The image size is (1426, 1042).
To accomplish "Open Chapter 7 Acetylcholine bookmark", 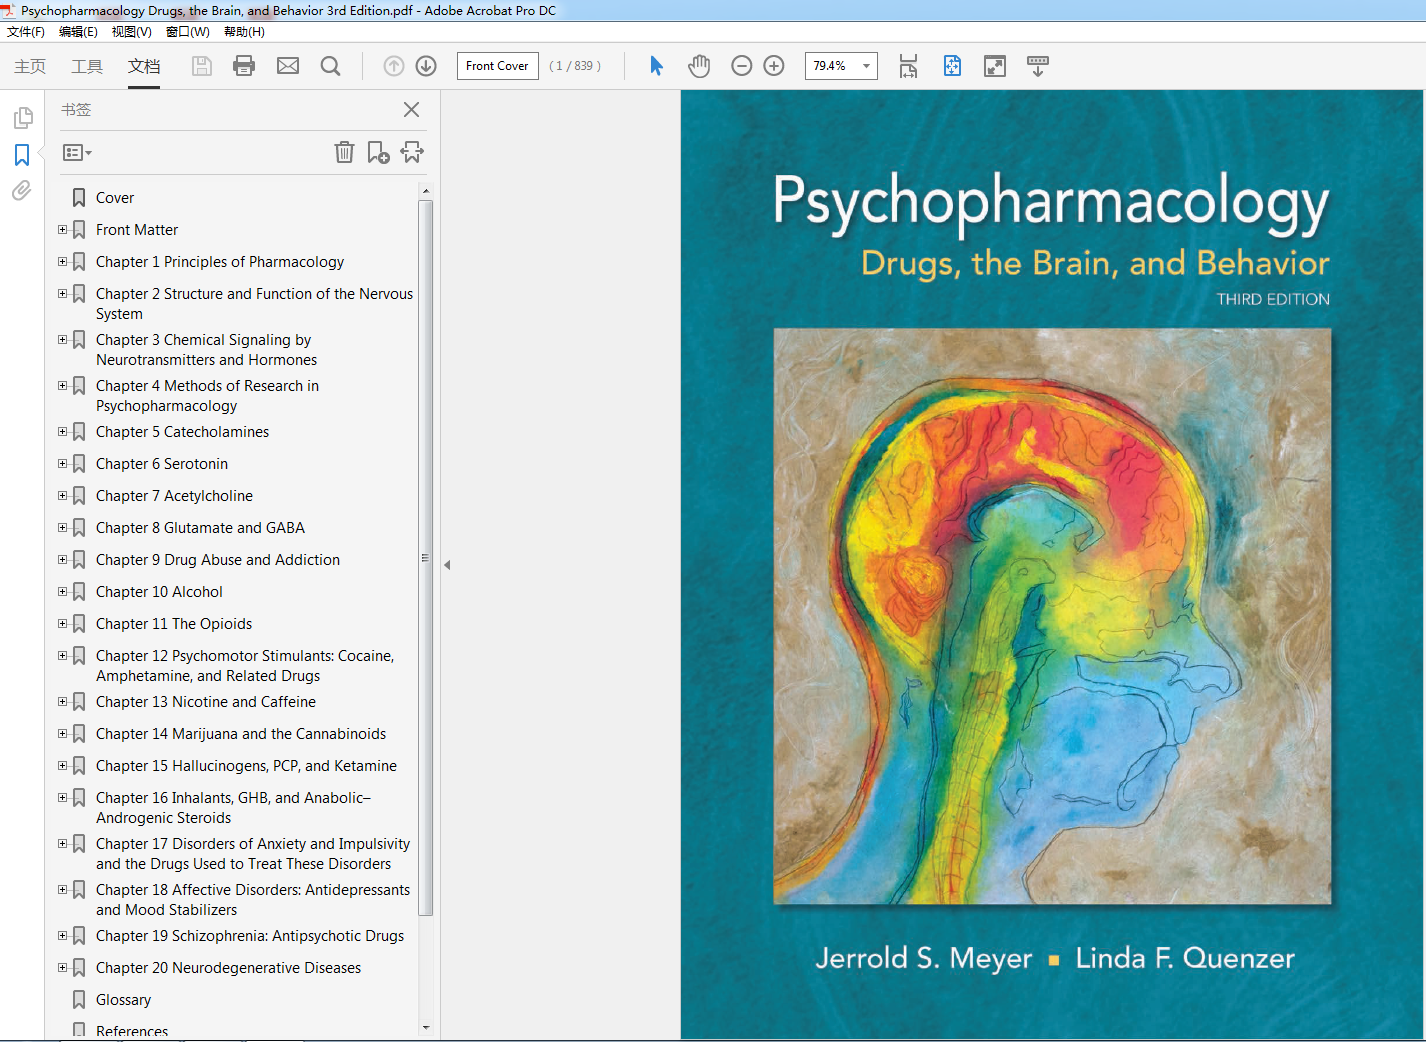I will (x=174, y=496).
